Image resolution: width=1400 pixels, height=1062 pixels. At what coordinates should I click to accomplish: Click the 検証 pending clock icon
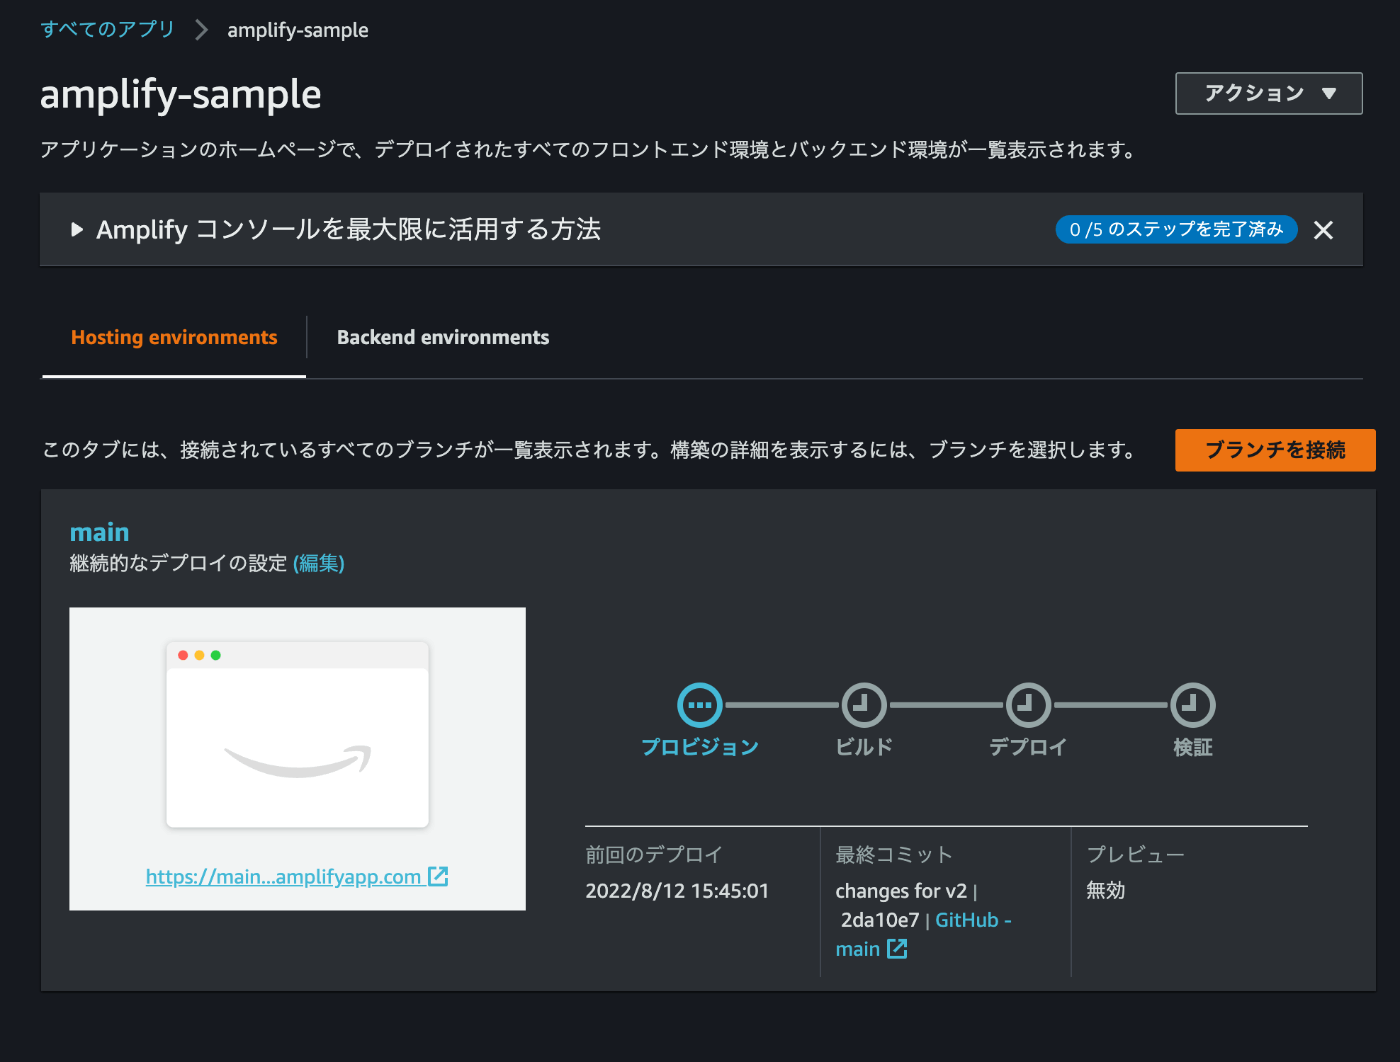click(1193, 705)
